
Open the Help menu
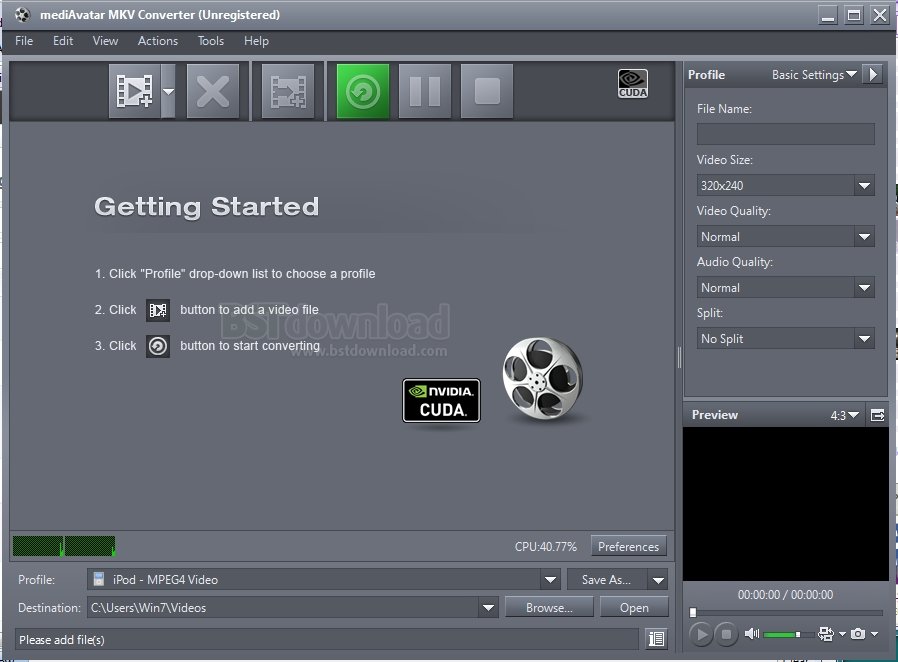[256, 41]
